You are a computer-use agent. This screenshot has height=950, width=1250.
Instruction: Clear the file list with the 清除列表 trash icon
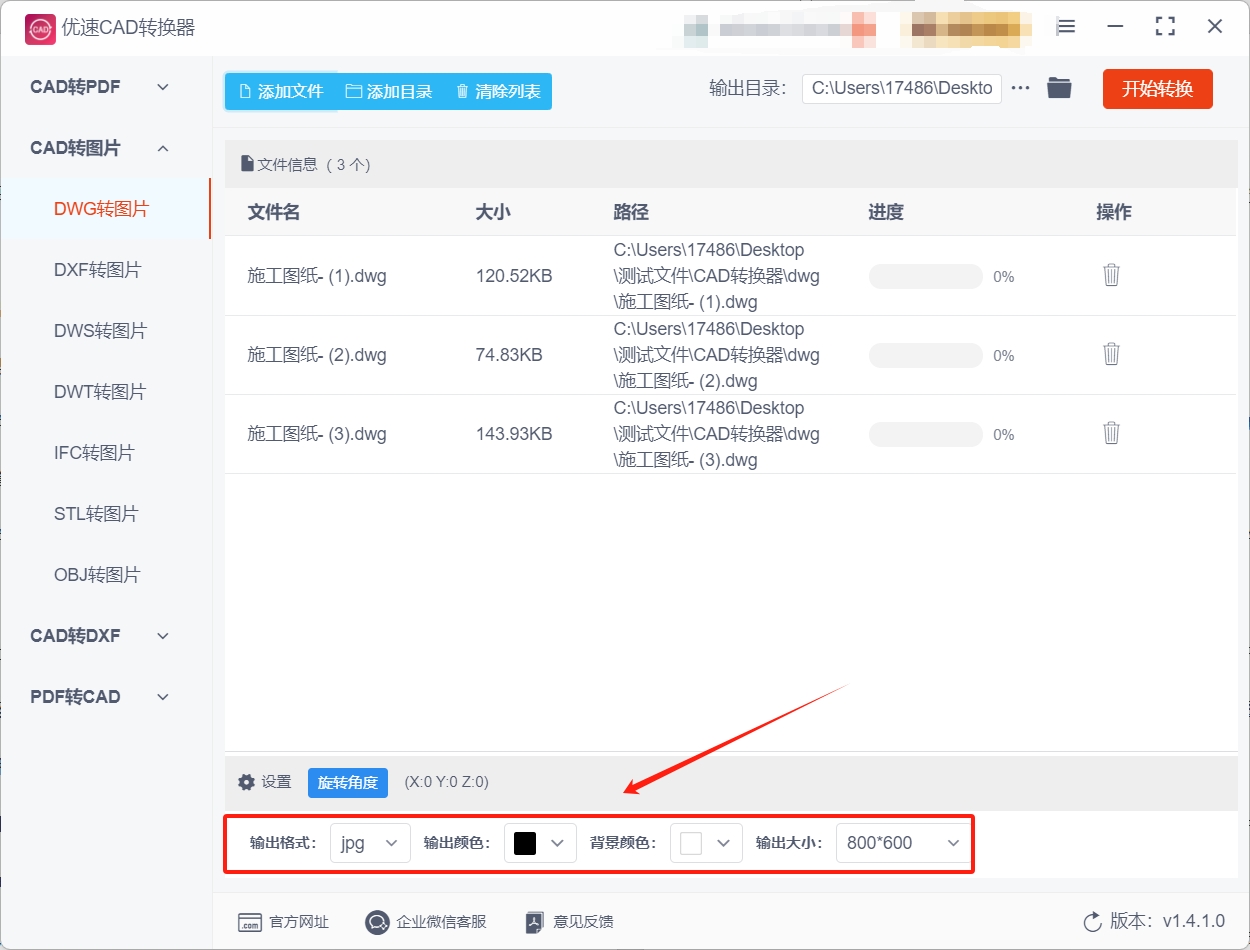[461, 91]
